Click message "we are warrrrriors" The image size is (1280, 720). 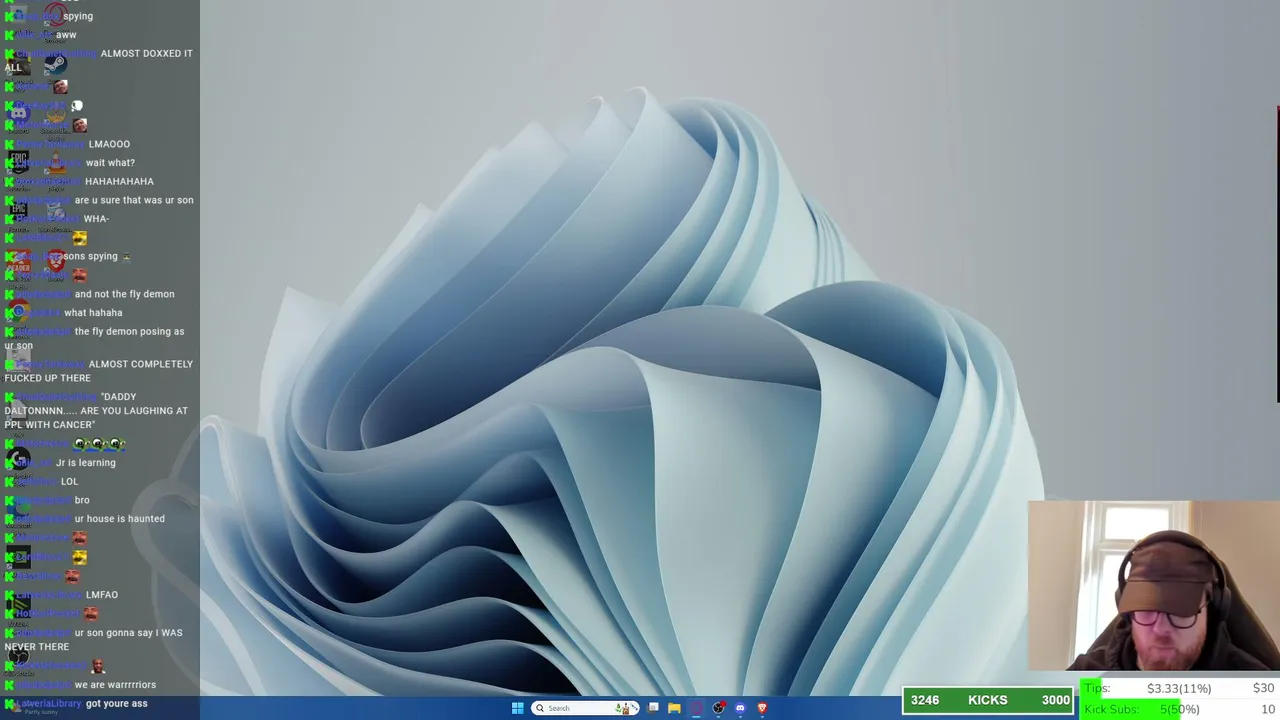pos(115,685)
